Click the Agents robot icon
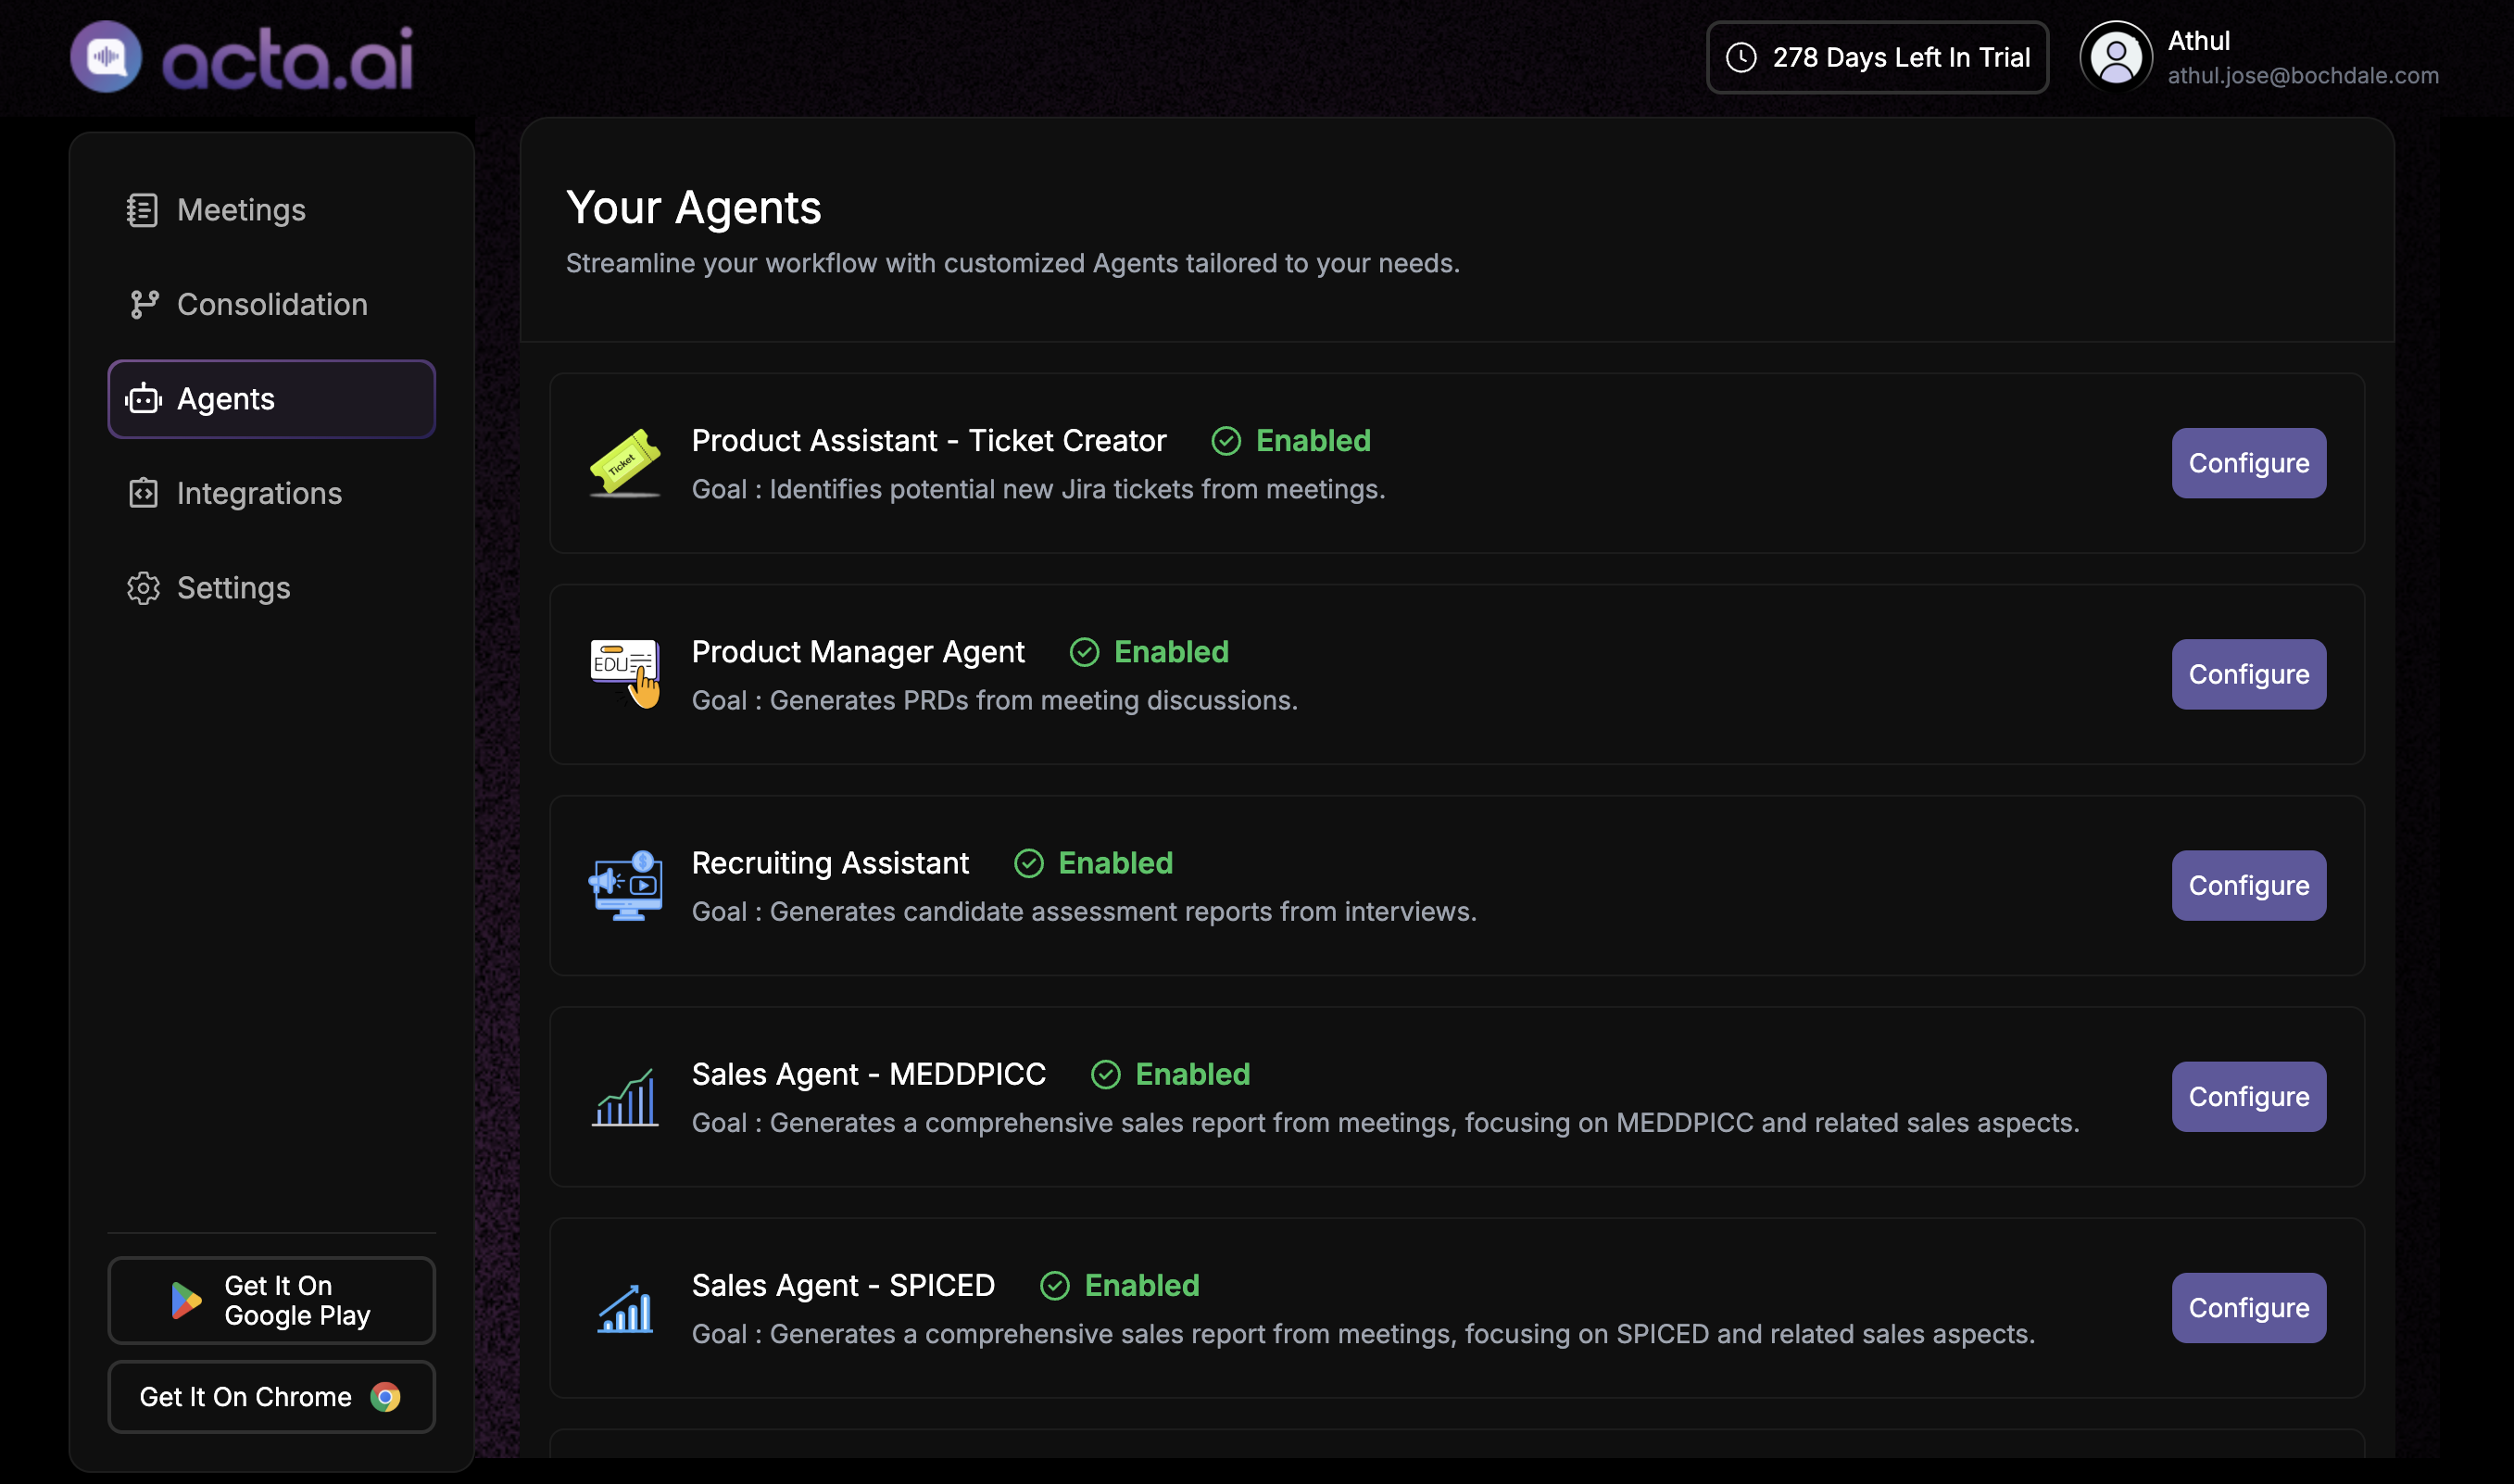Image resolution: width=2514 pixels, height=1484 pixels. coord(143,399)
